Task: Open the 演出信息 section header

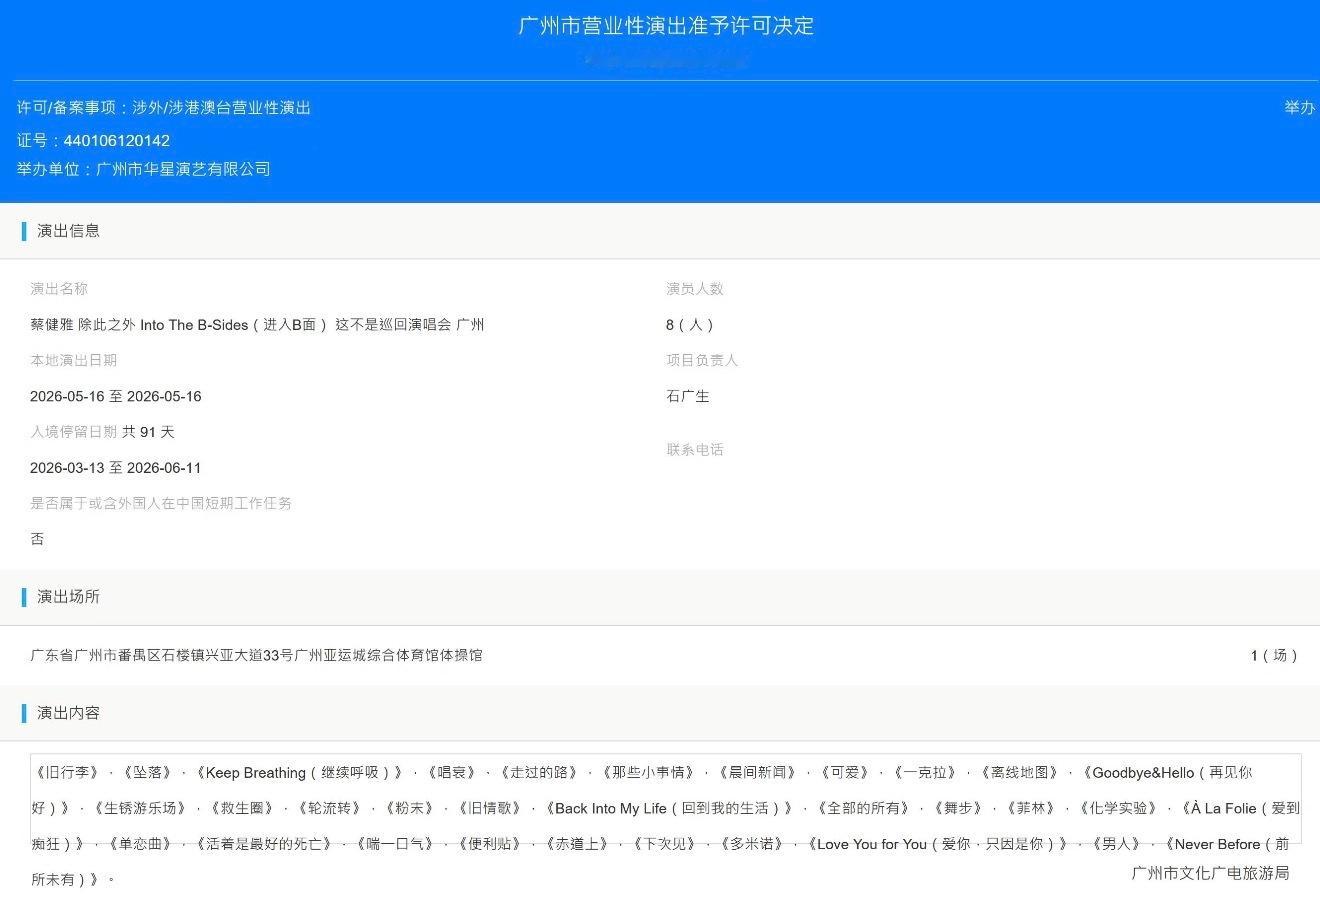Action: coord(68,231)
